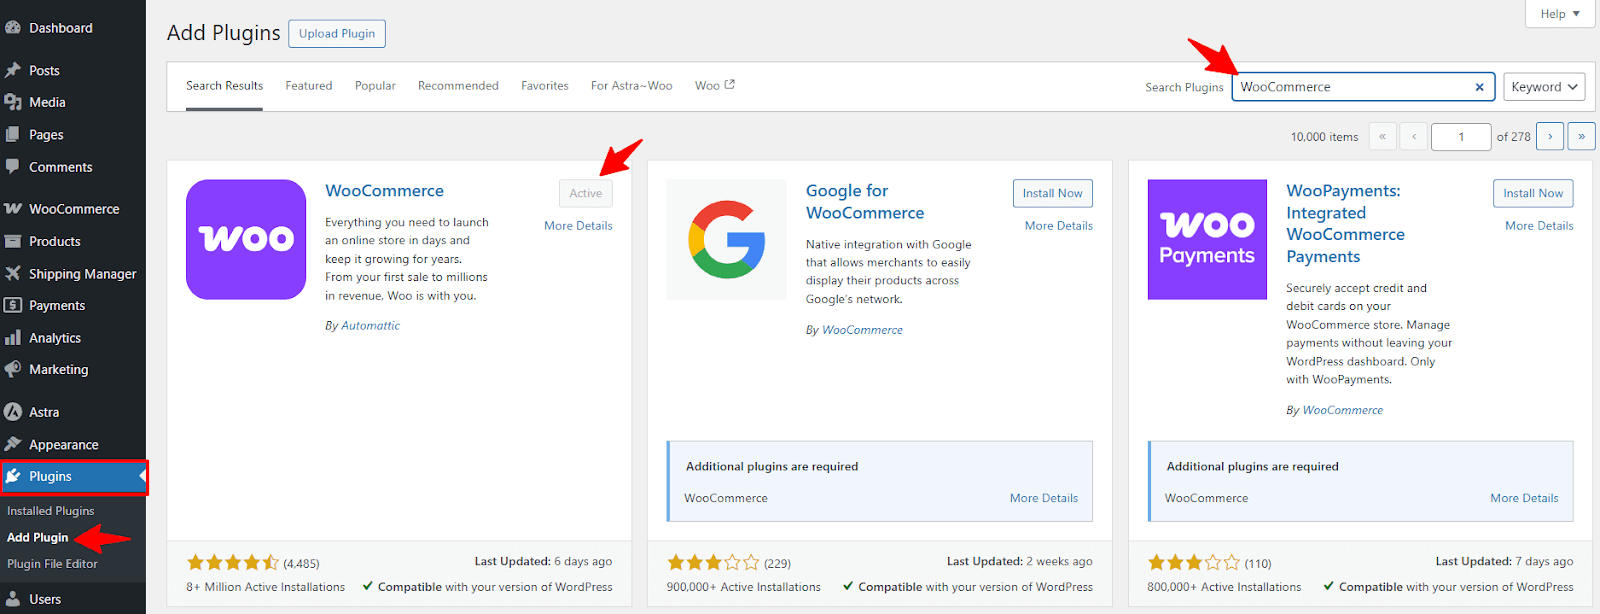The height and width of the screenshot is (614, 1600).
Task: Open the WooCommerce plugin title link
Action: point(384,191)
